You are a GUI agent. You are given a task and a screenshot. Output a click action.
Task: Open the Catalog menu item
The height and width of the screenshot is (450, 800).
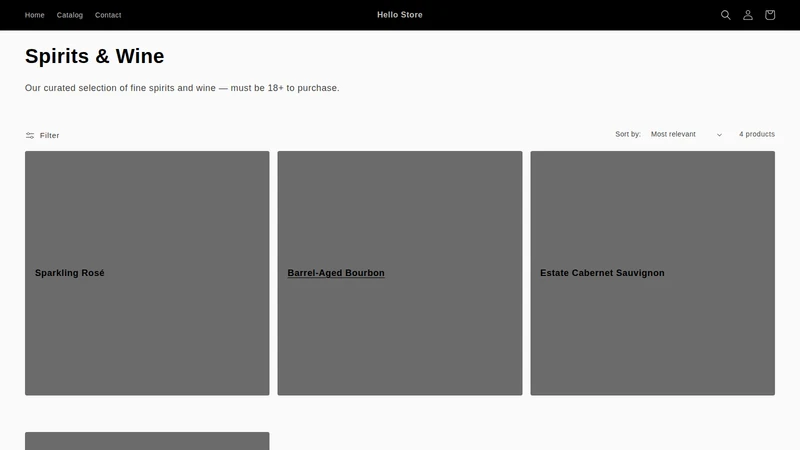tap(70, 15)
